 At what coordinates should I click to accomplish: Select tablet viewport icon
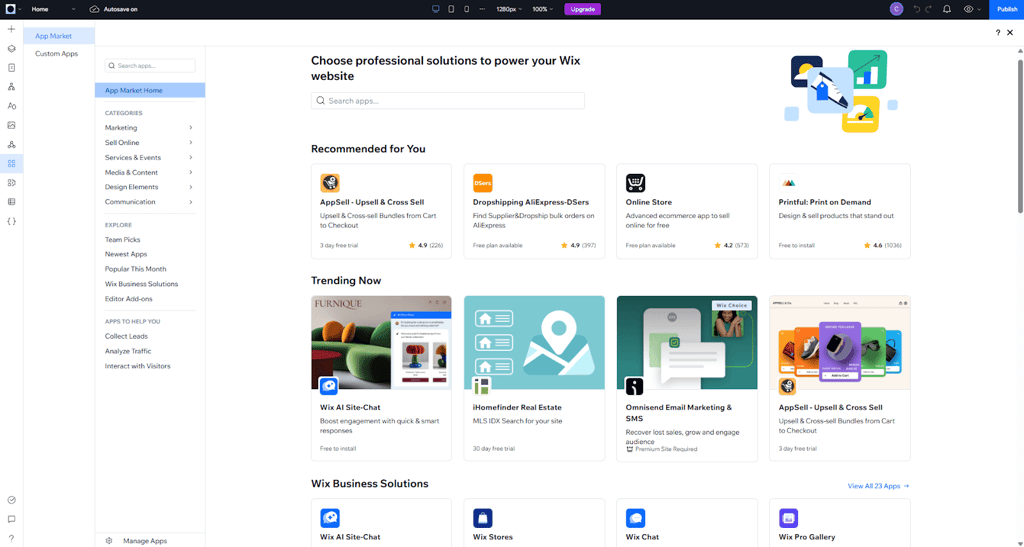point(451,9)
